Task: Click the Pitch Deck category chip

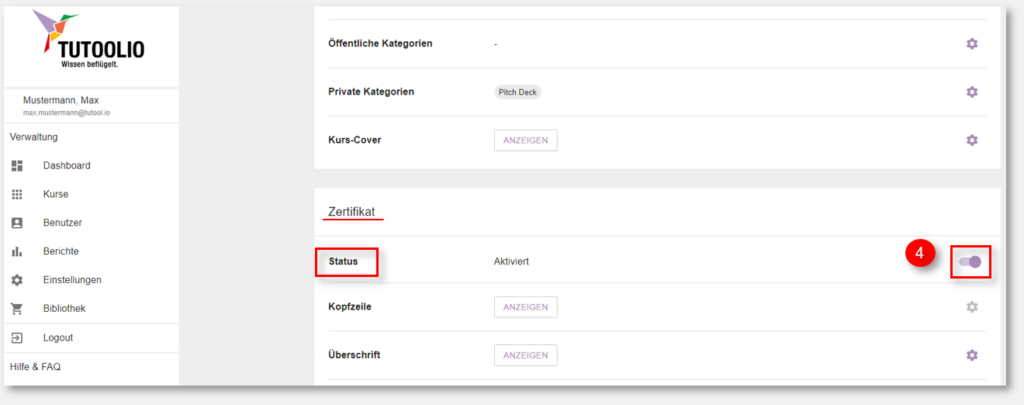Action: (x=518, y=92)
